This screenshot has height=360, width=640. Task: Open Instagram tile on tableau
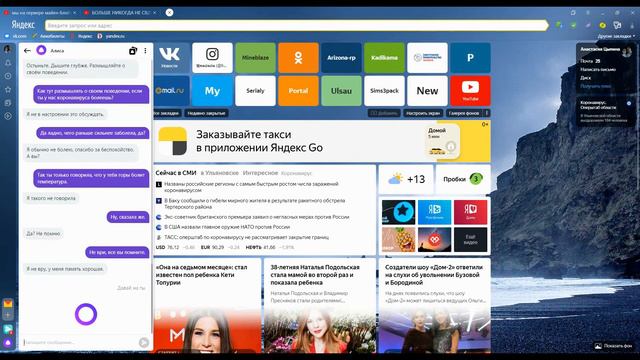click(212, 58)
